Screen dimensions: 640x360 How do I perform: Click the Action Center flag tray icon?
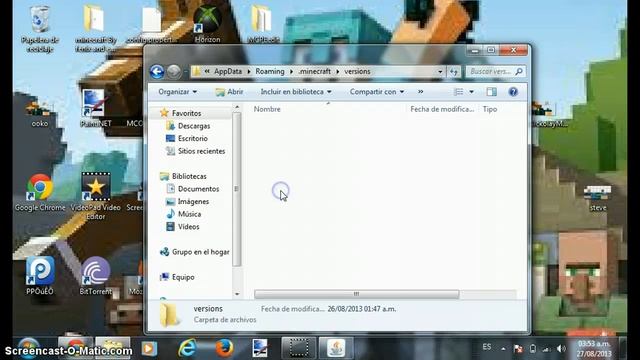click(x=518, y=349)
